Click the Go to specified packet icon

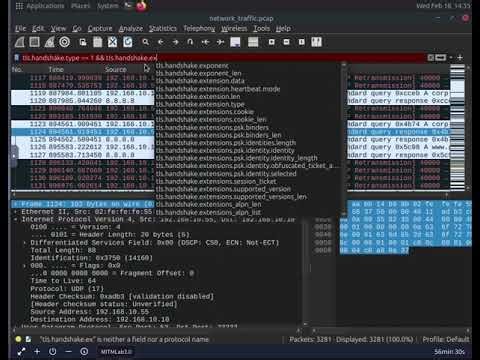click(190, 42)
